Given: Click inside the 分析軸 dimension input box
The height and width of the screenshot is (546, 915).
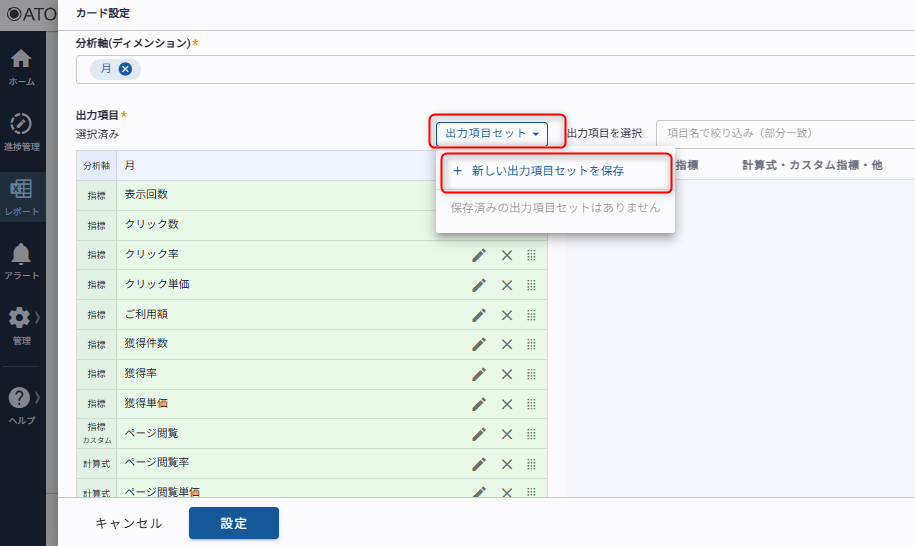Looking at the screenshot, I should click(495, 69).
